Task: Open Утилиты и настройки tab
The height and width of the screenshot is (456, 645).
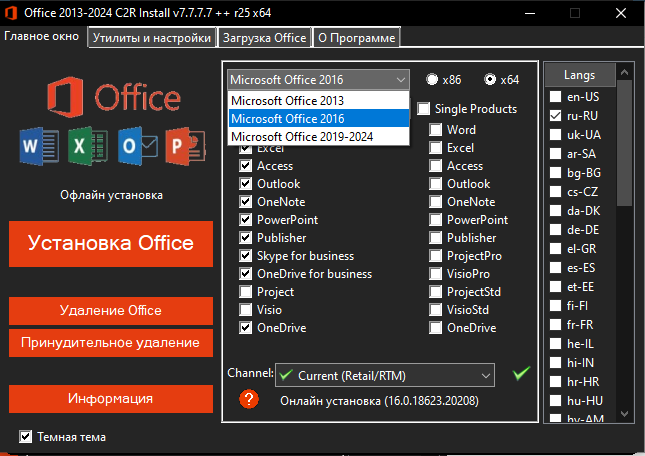Action: coord(152,38)
